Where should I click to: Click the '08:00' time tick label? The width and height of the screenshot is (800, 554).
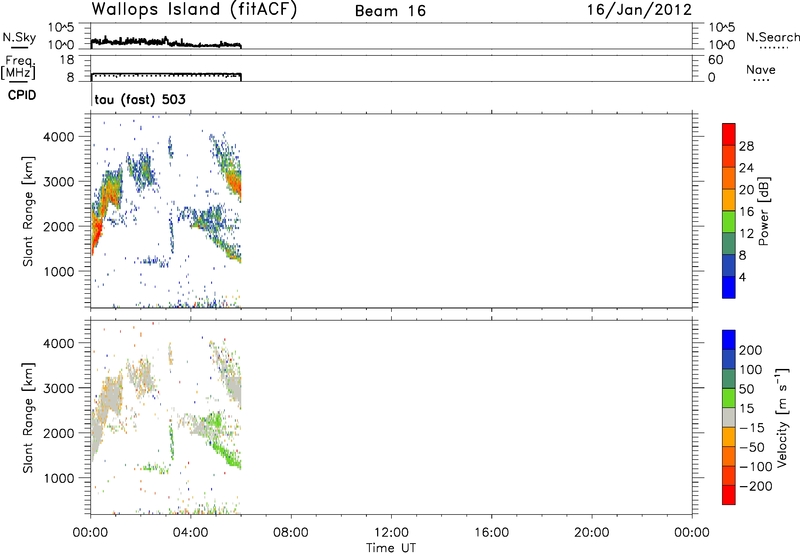[x=291, y=533]
